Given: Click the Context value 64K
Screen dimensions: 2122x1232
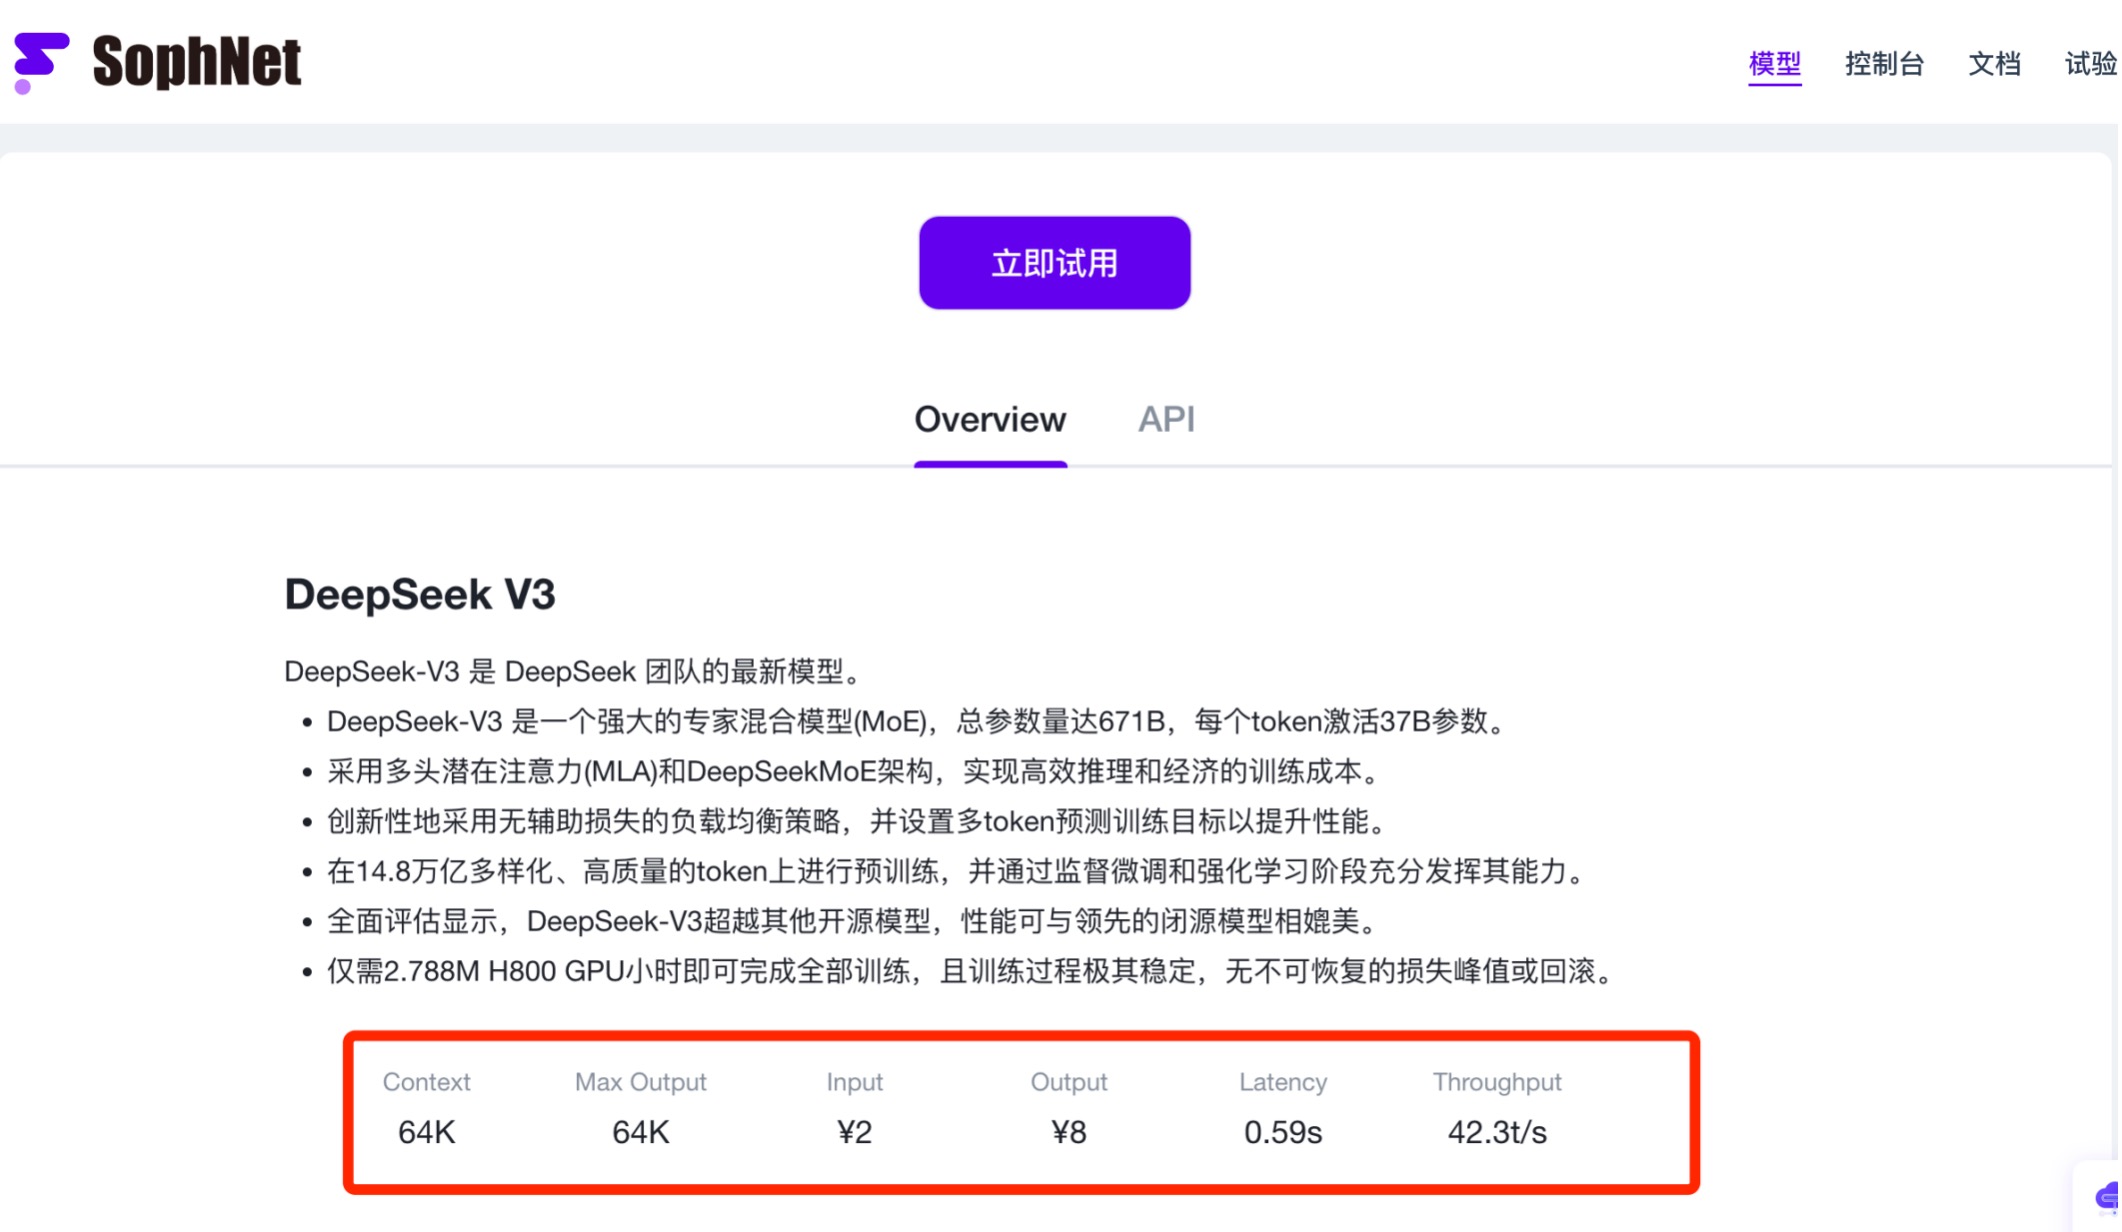Looking at the screenshot, I should tap(426, 1132).
